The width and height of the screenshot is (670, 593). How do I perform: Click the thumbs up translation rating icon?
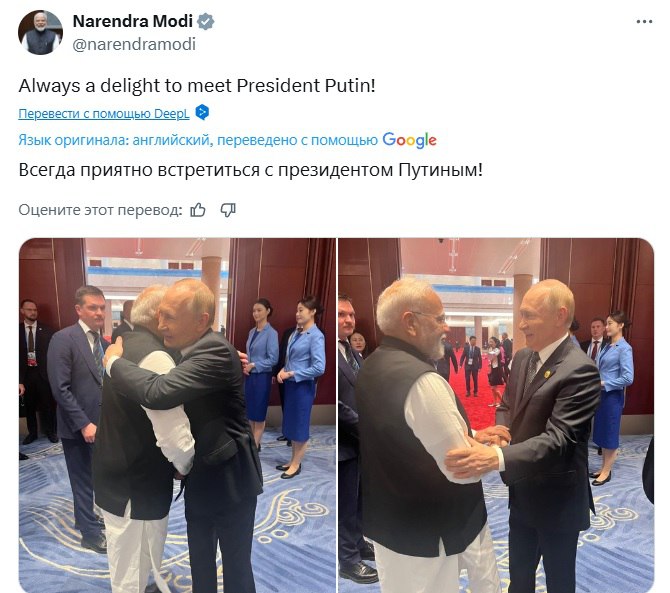tap(198, 209)
